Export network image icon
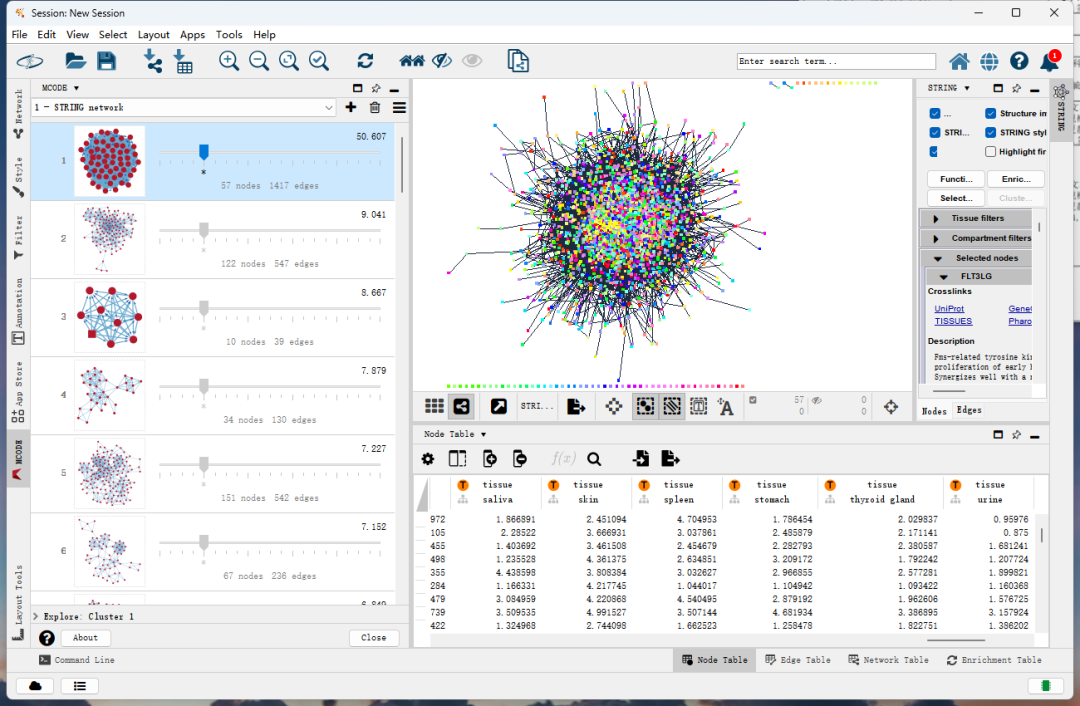1080x706 pixels. click(x=576, y=406)
